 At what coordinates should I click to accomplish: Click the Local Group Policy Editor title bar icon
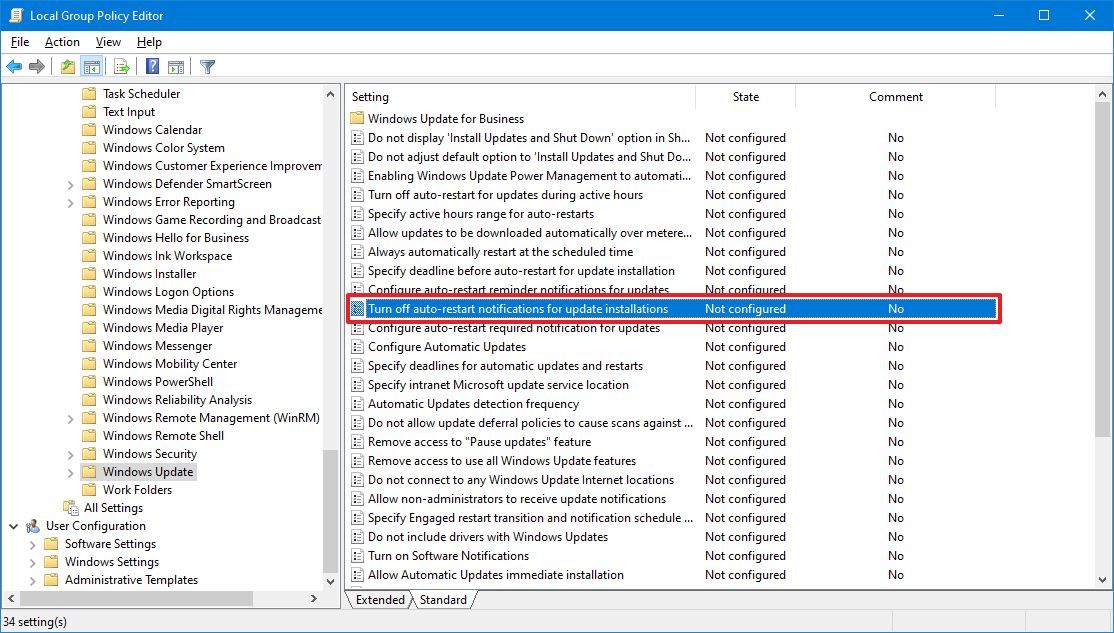click(x=14, y=15)
